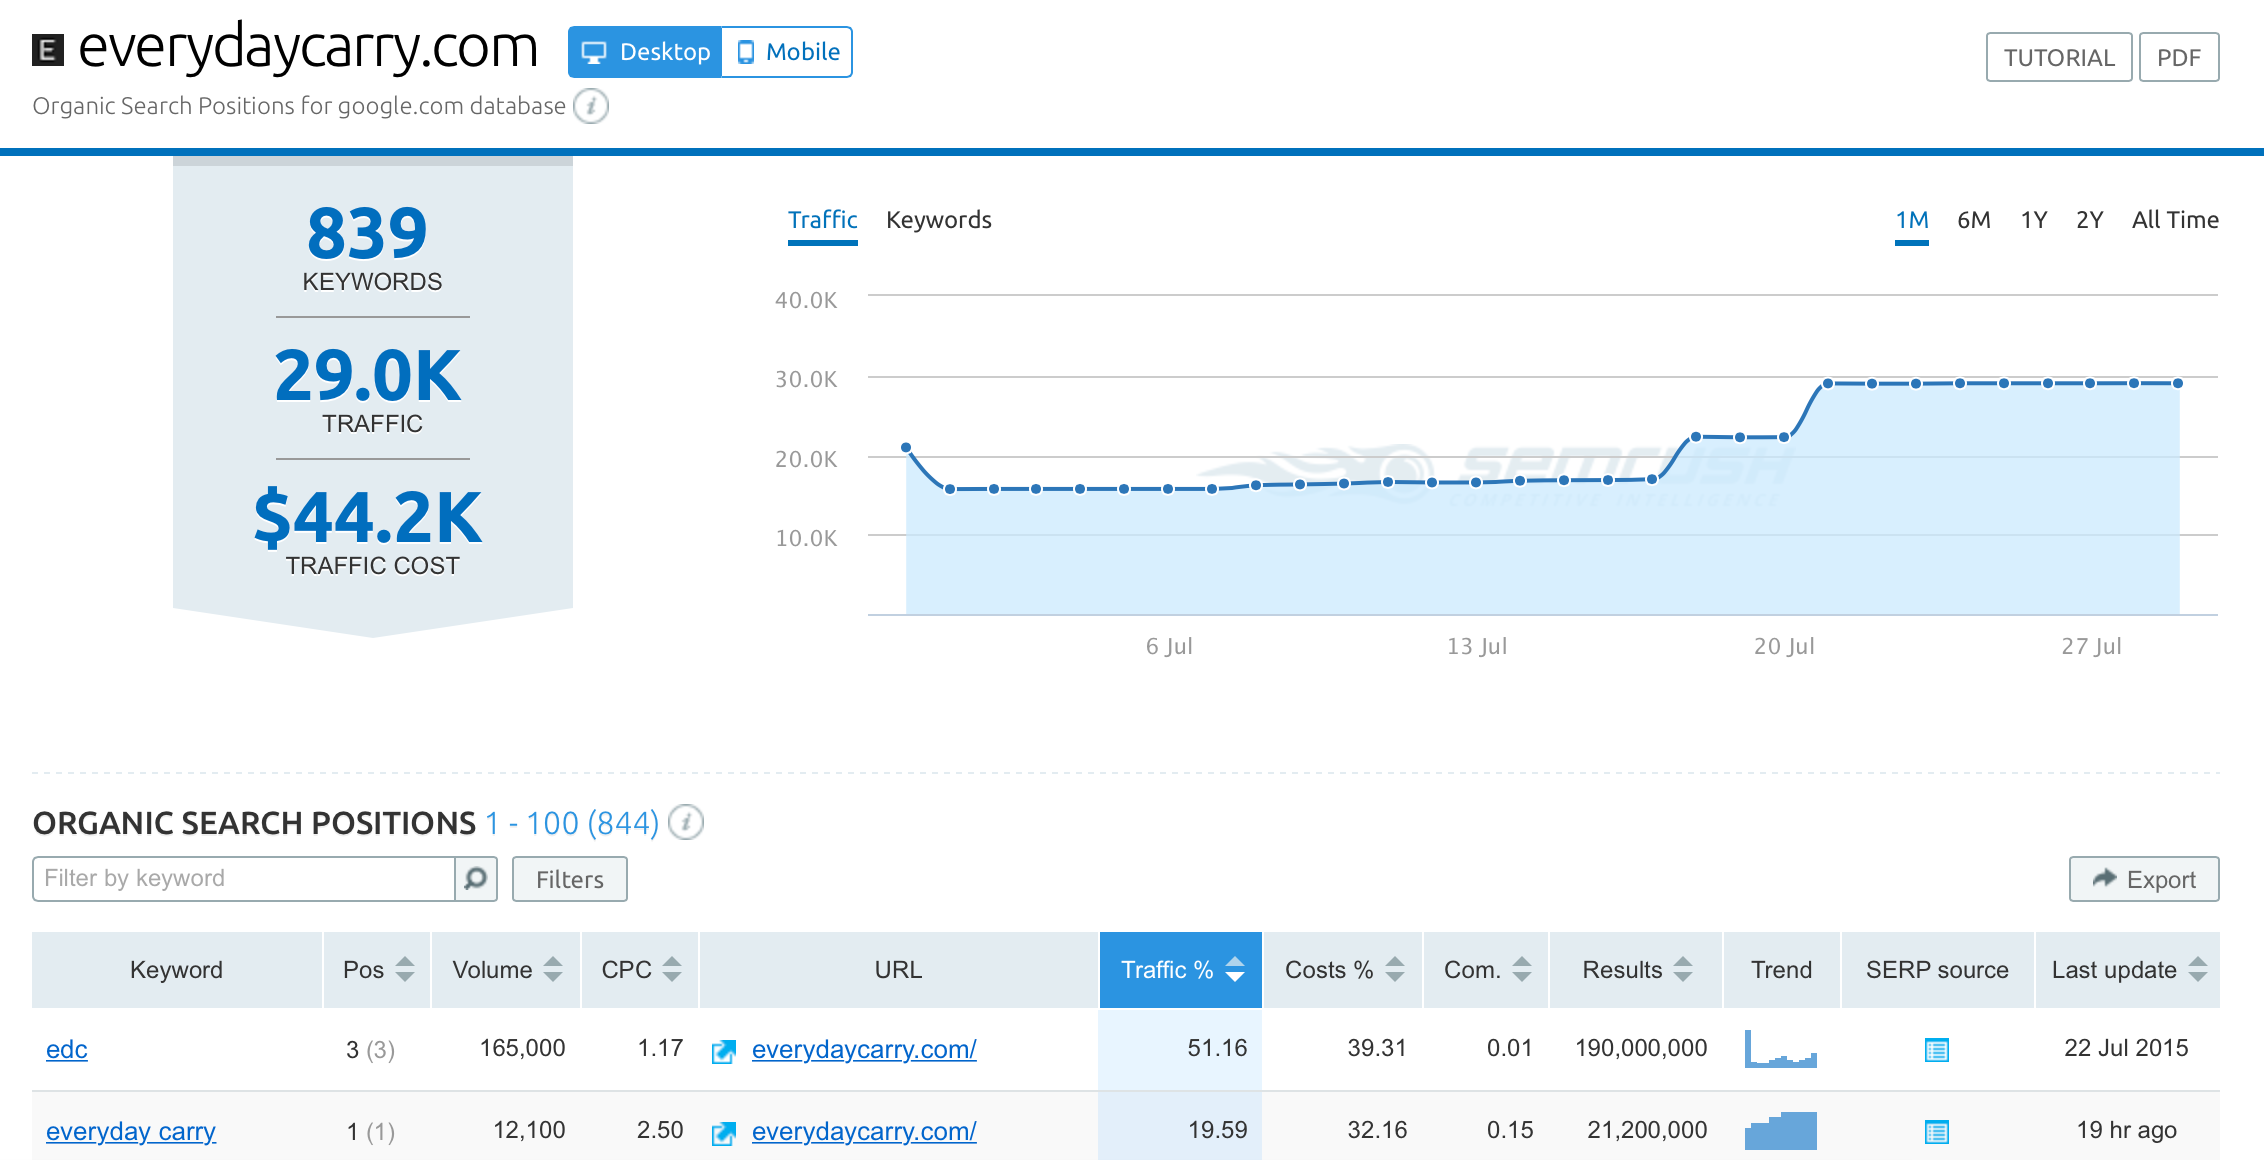Click the 2.50 CPC value
Viewport: 2264px width, 1160px height.
(660, 1130)
